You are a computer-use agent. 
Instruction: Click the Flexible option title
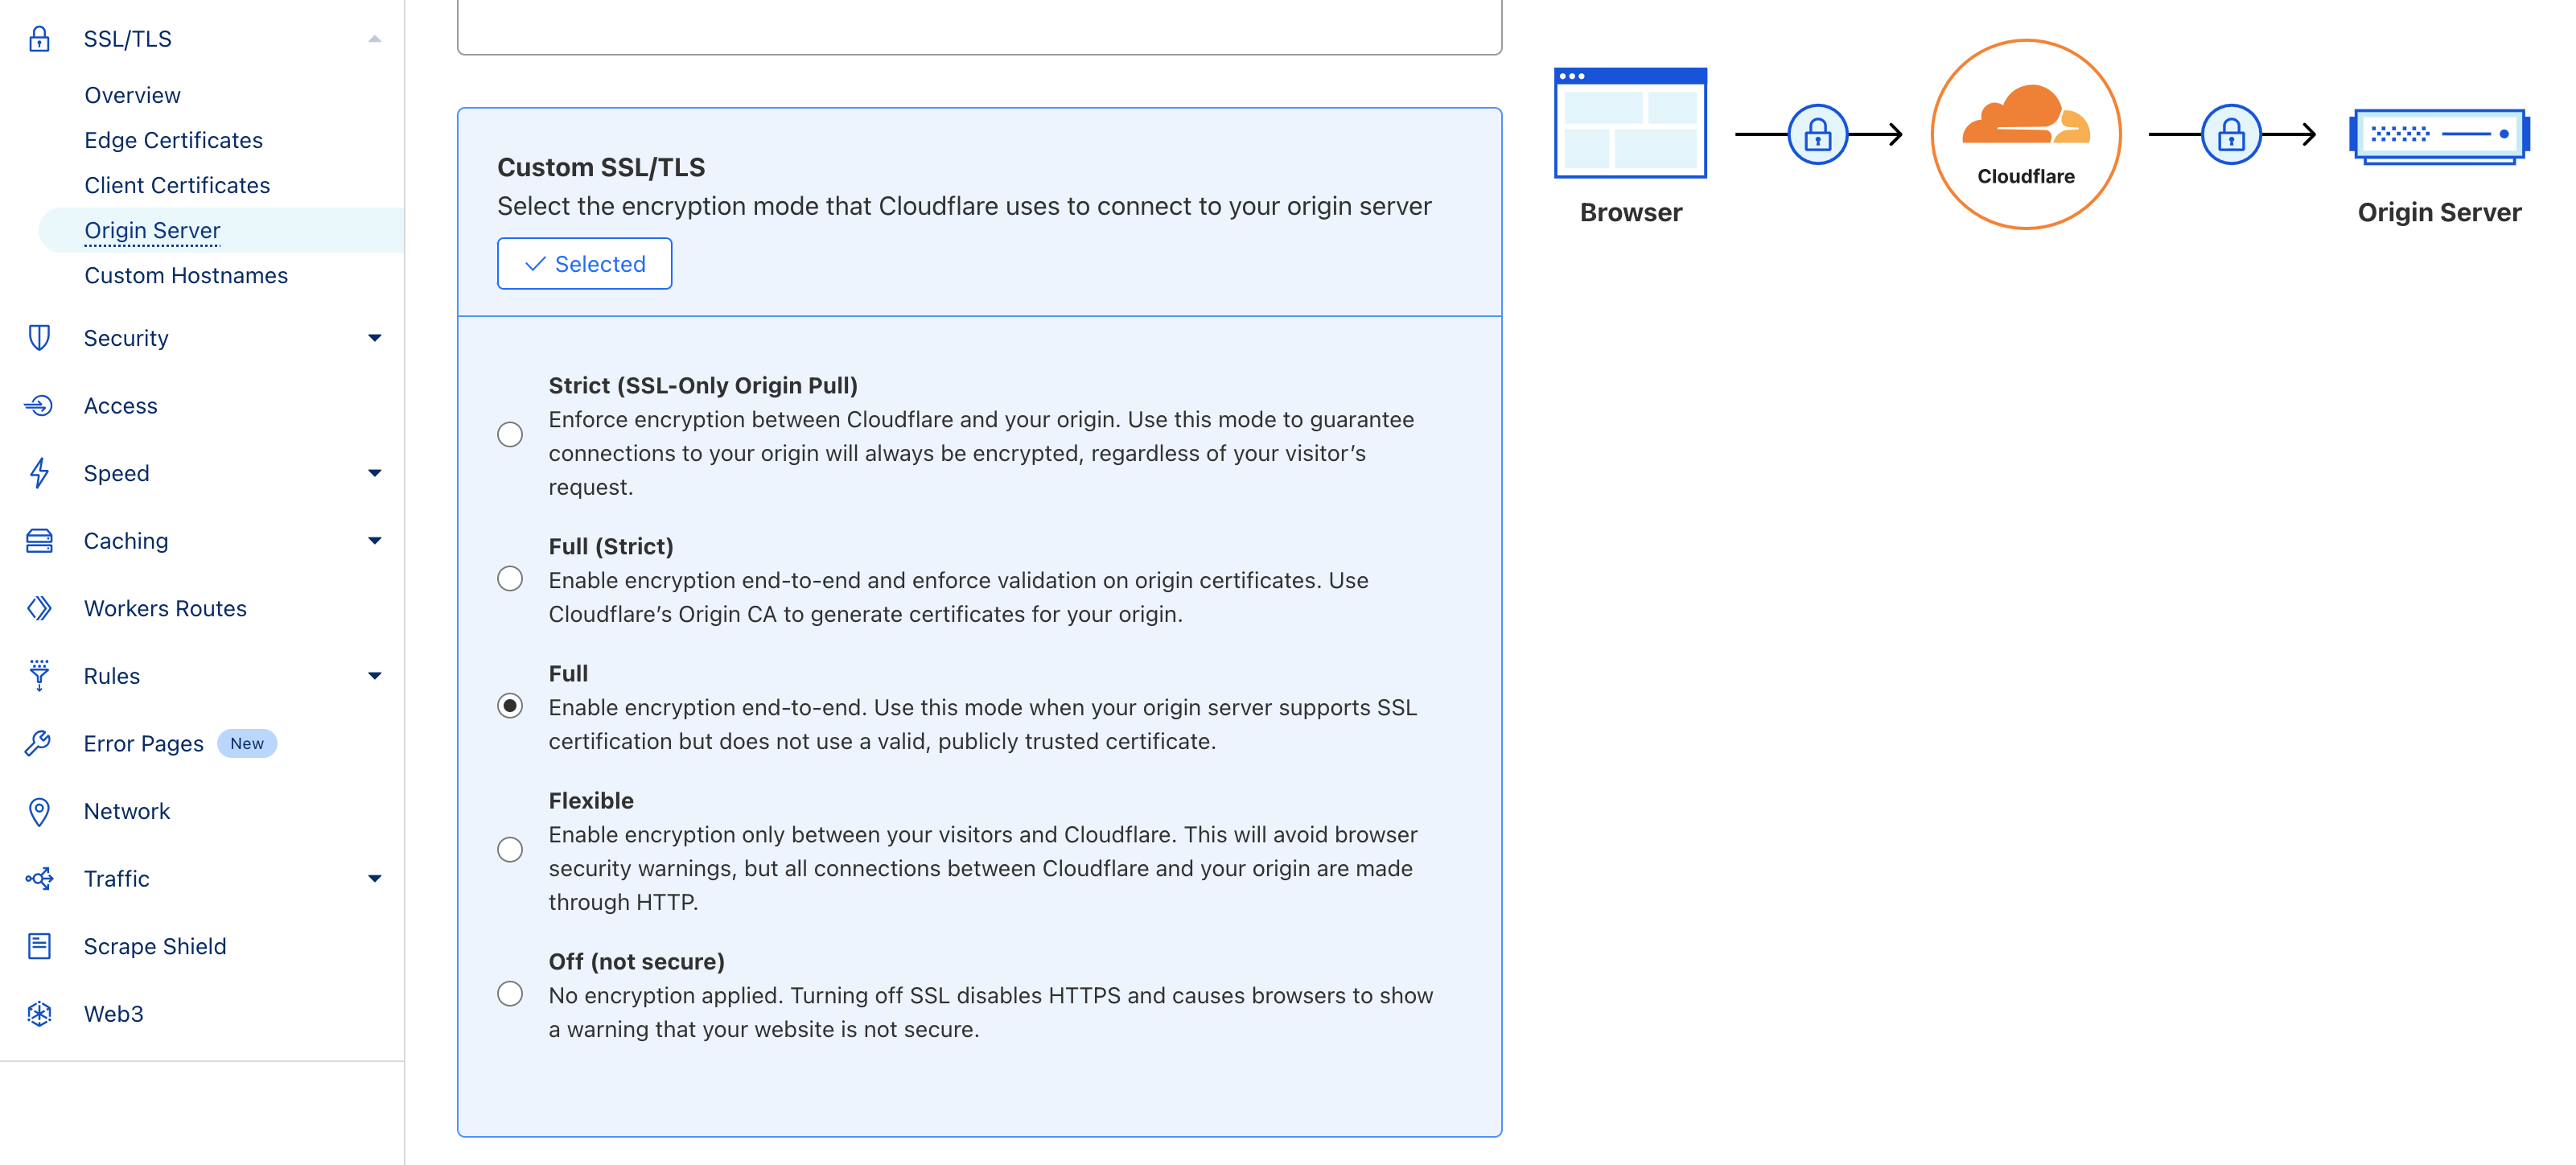pyautogui.click(x=591, y=800)
